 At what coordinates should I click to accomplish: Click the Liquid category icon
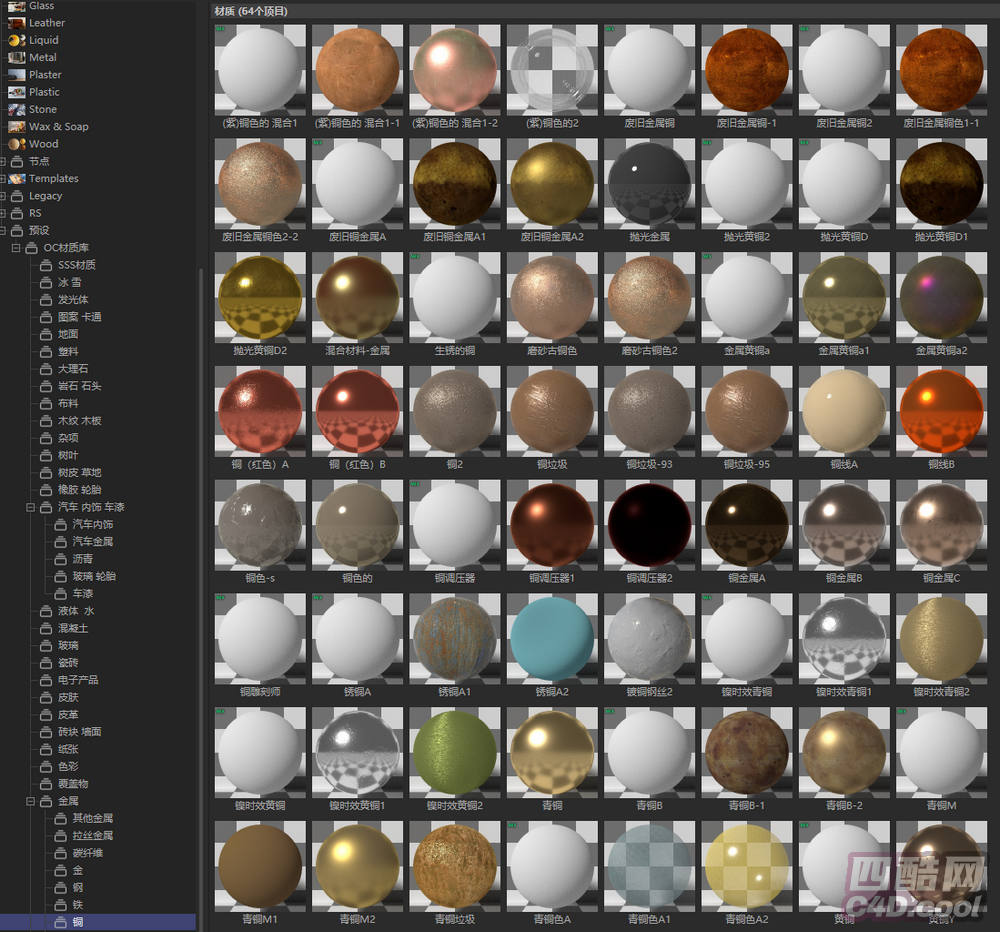[16, 40]
